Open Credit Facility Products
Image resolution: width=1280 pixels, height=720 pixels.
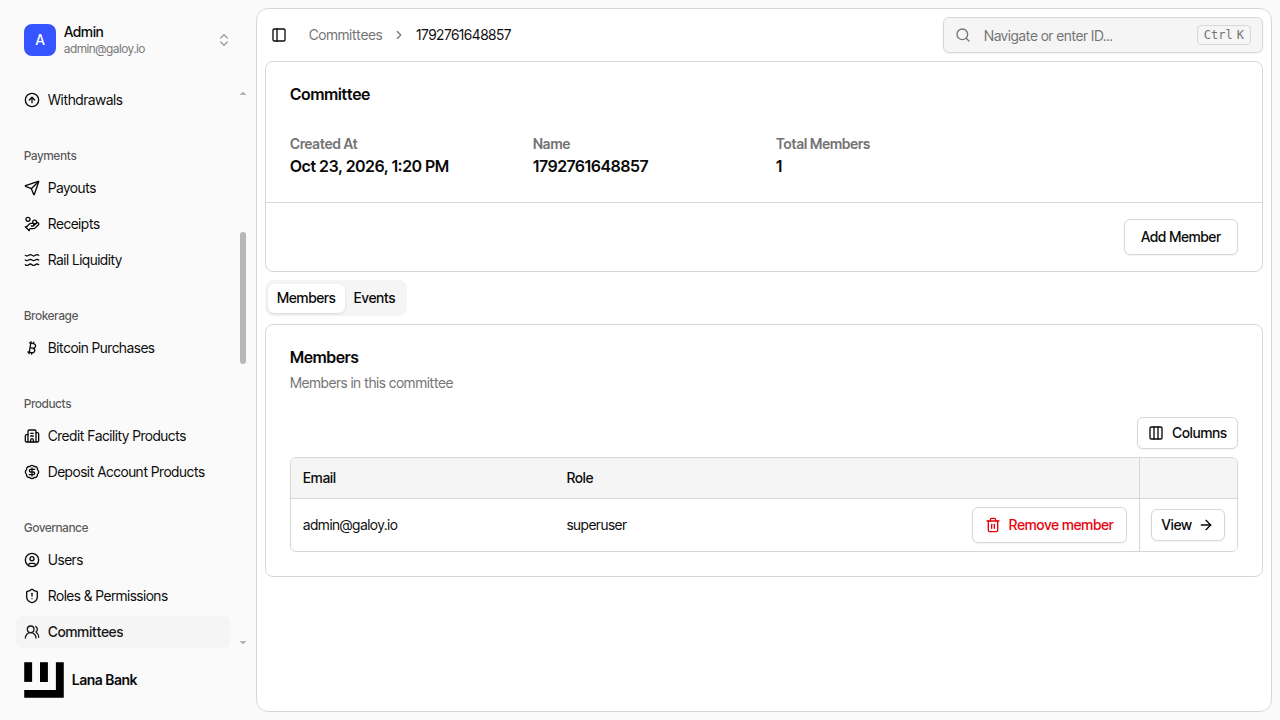pos(123,436)
